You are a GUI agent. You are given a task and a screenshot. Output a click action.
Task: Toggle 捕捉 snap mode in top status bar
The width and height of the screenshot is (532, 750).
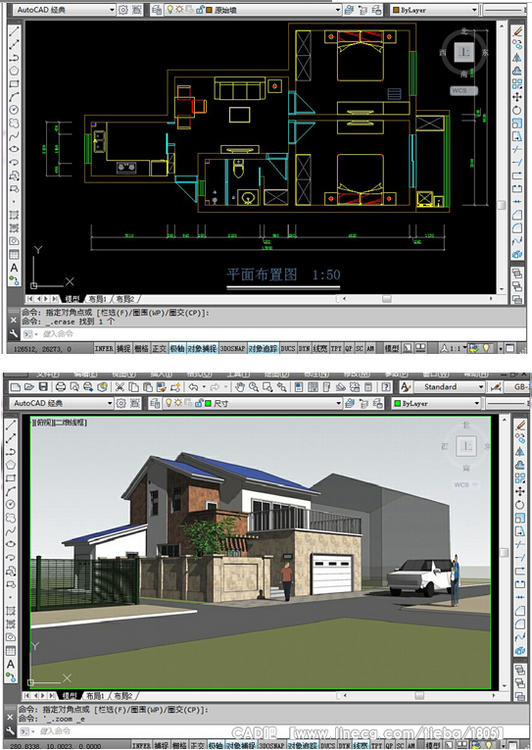[123, 349]
